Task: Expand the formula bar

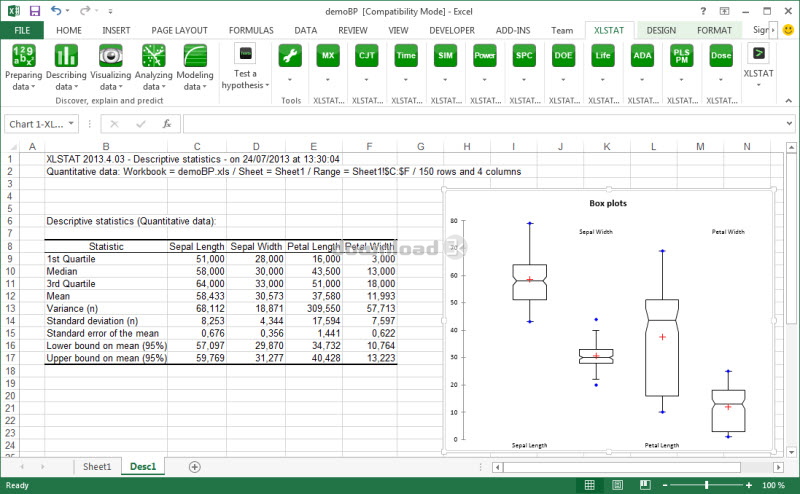Action: pyautogui.click(x=789, y=124)
